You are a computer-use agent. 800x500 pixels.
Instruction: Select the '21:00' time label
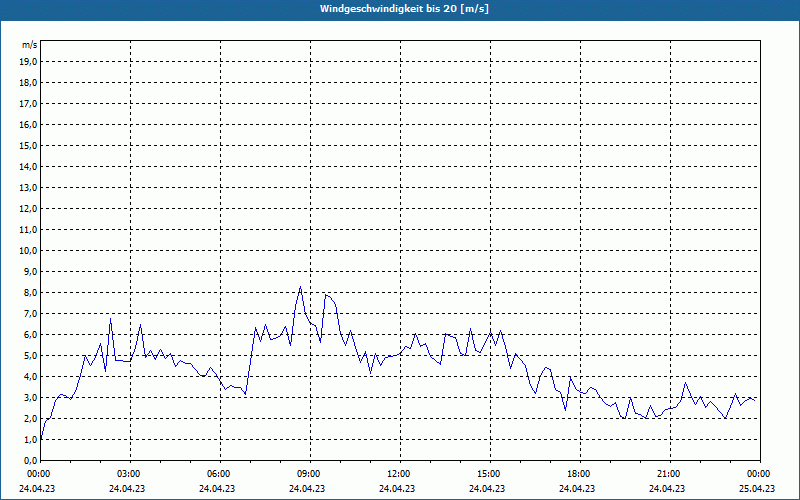[669, 474]
